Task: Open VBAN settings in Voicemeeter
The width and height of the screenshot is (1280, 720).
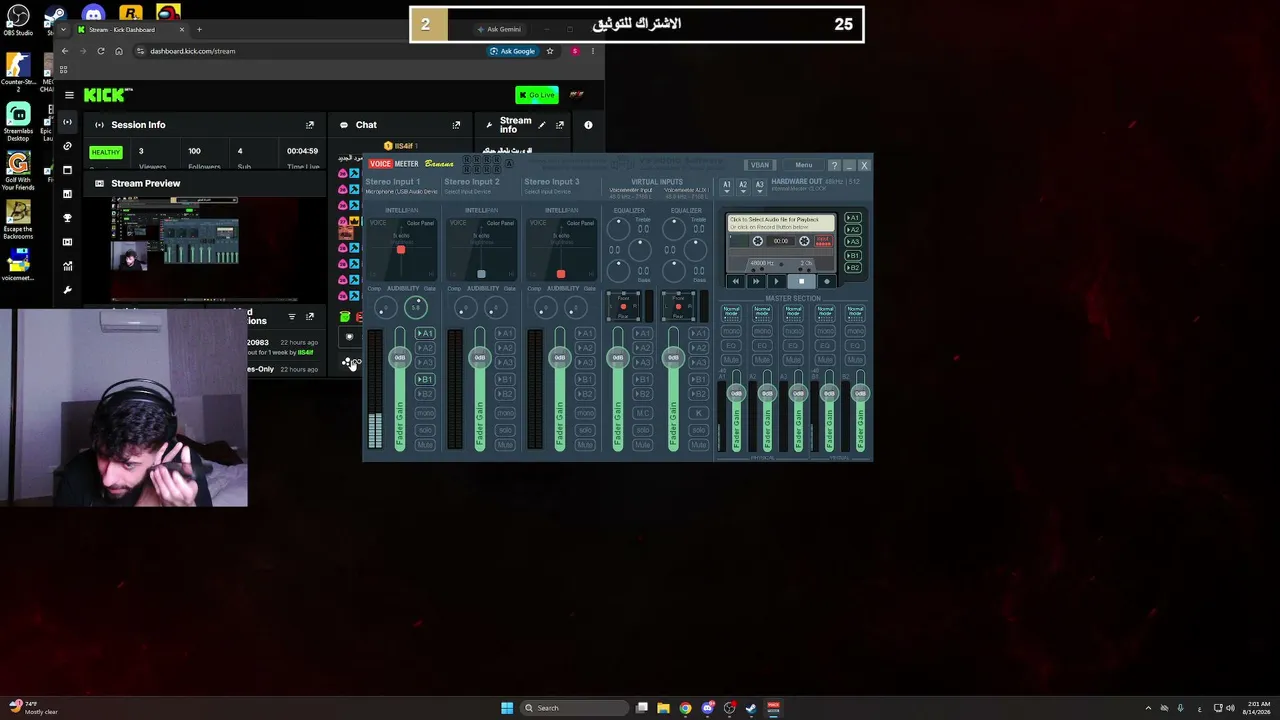Action: click(760, 165)
